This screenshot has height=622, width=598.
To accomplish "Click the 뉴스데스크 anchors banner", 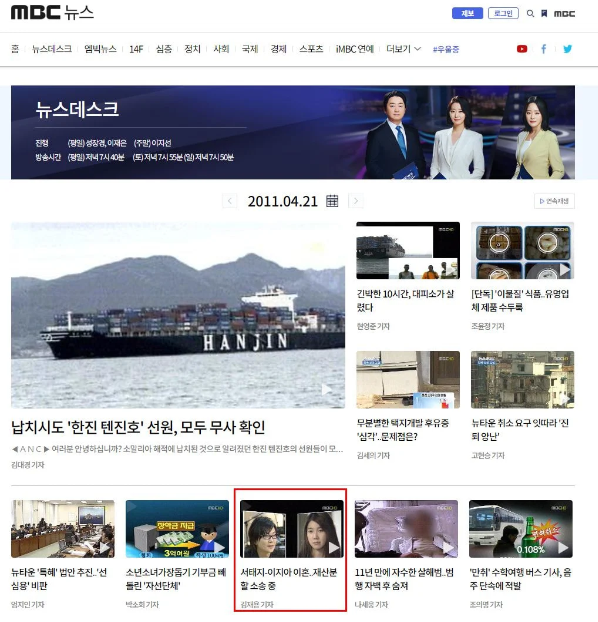I will pos(293,132).
